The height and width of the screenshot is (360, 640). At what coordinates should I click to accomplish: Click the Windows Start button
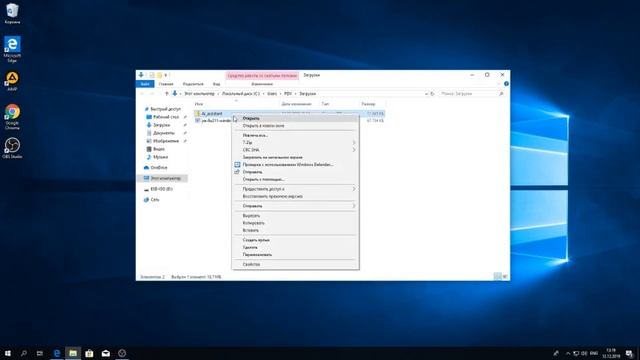[x=8, y=353]
